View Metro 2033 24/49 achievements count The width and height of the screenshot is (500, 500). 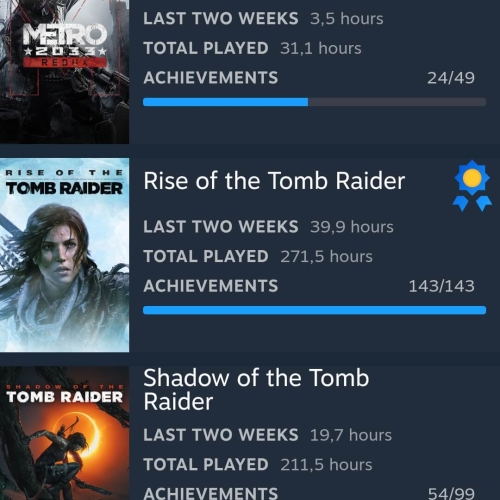coord(451,78)
